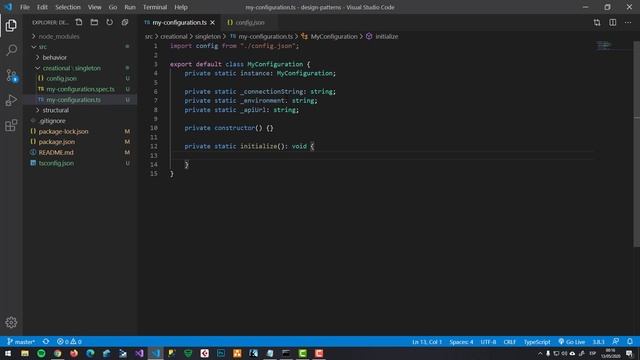This screenshot has height=360, width=640.
Task: Collapse all folders in Explorer
Action: 125,22
